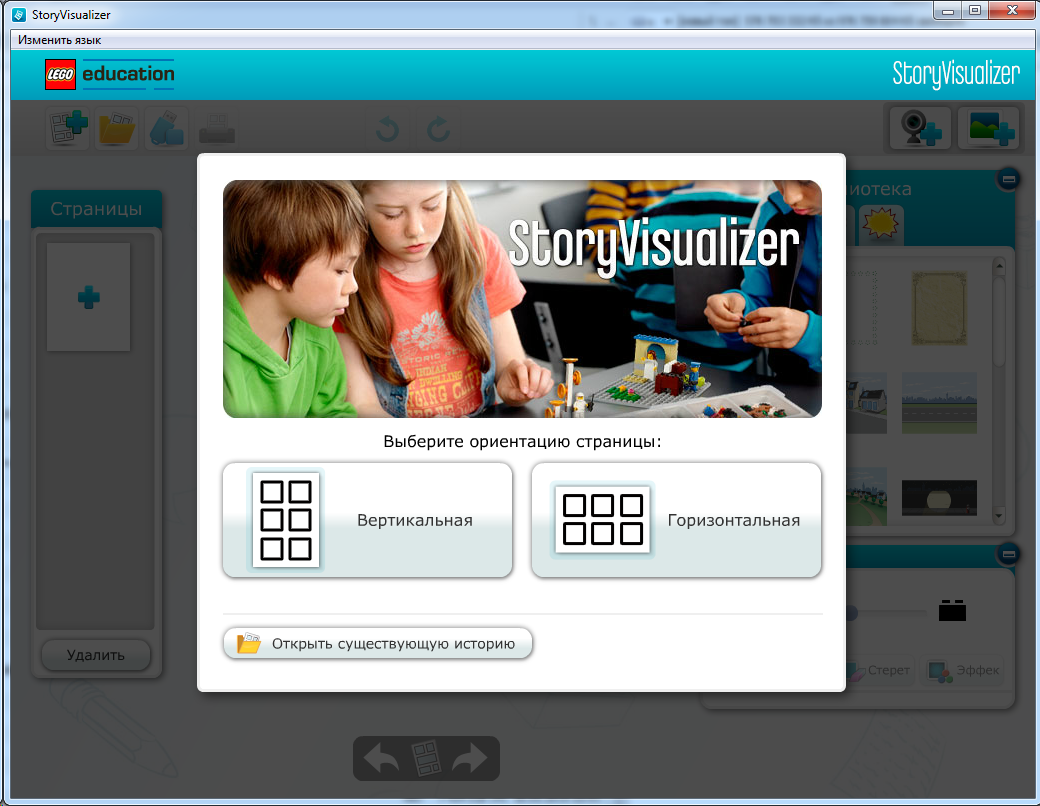This screenshot has width=1040, height=806.
Task: Select the night moon background thumbnail
Action: point(939,498)
